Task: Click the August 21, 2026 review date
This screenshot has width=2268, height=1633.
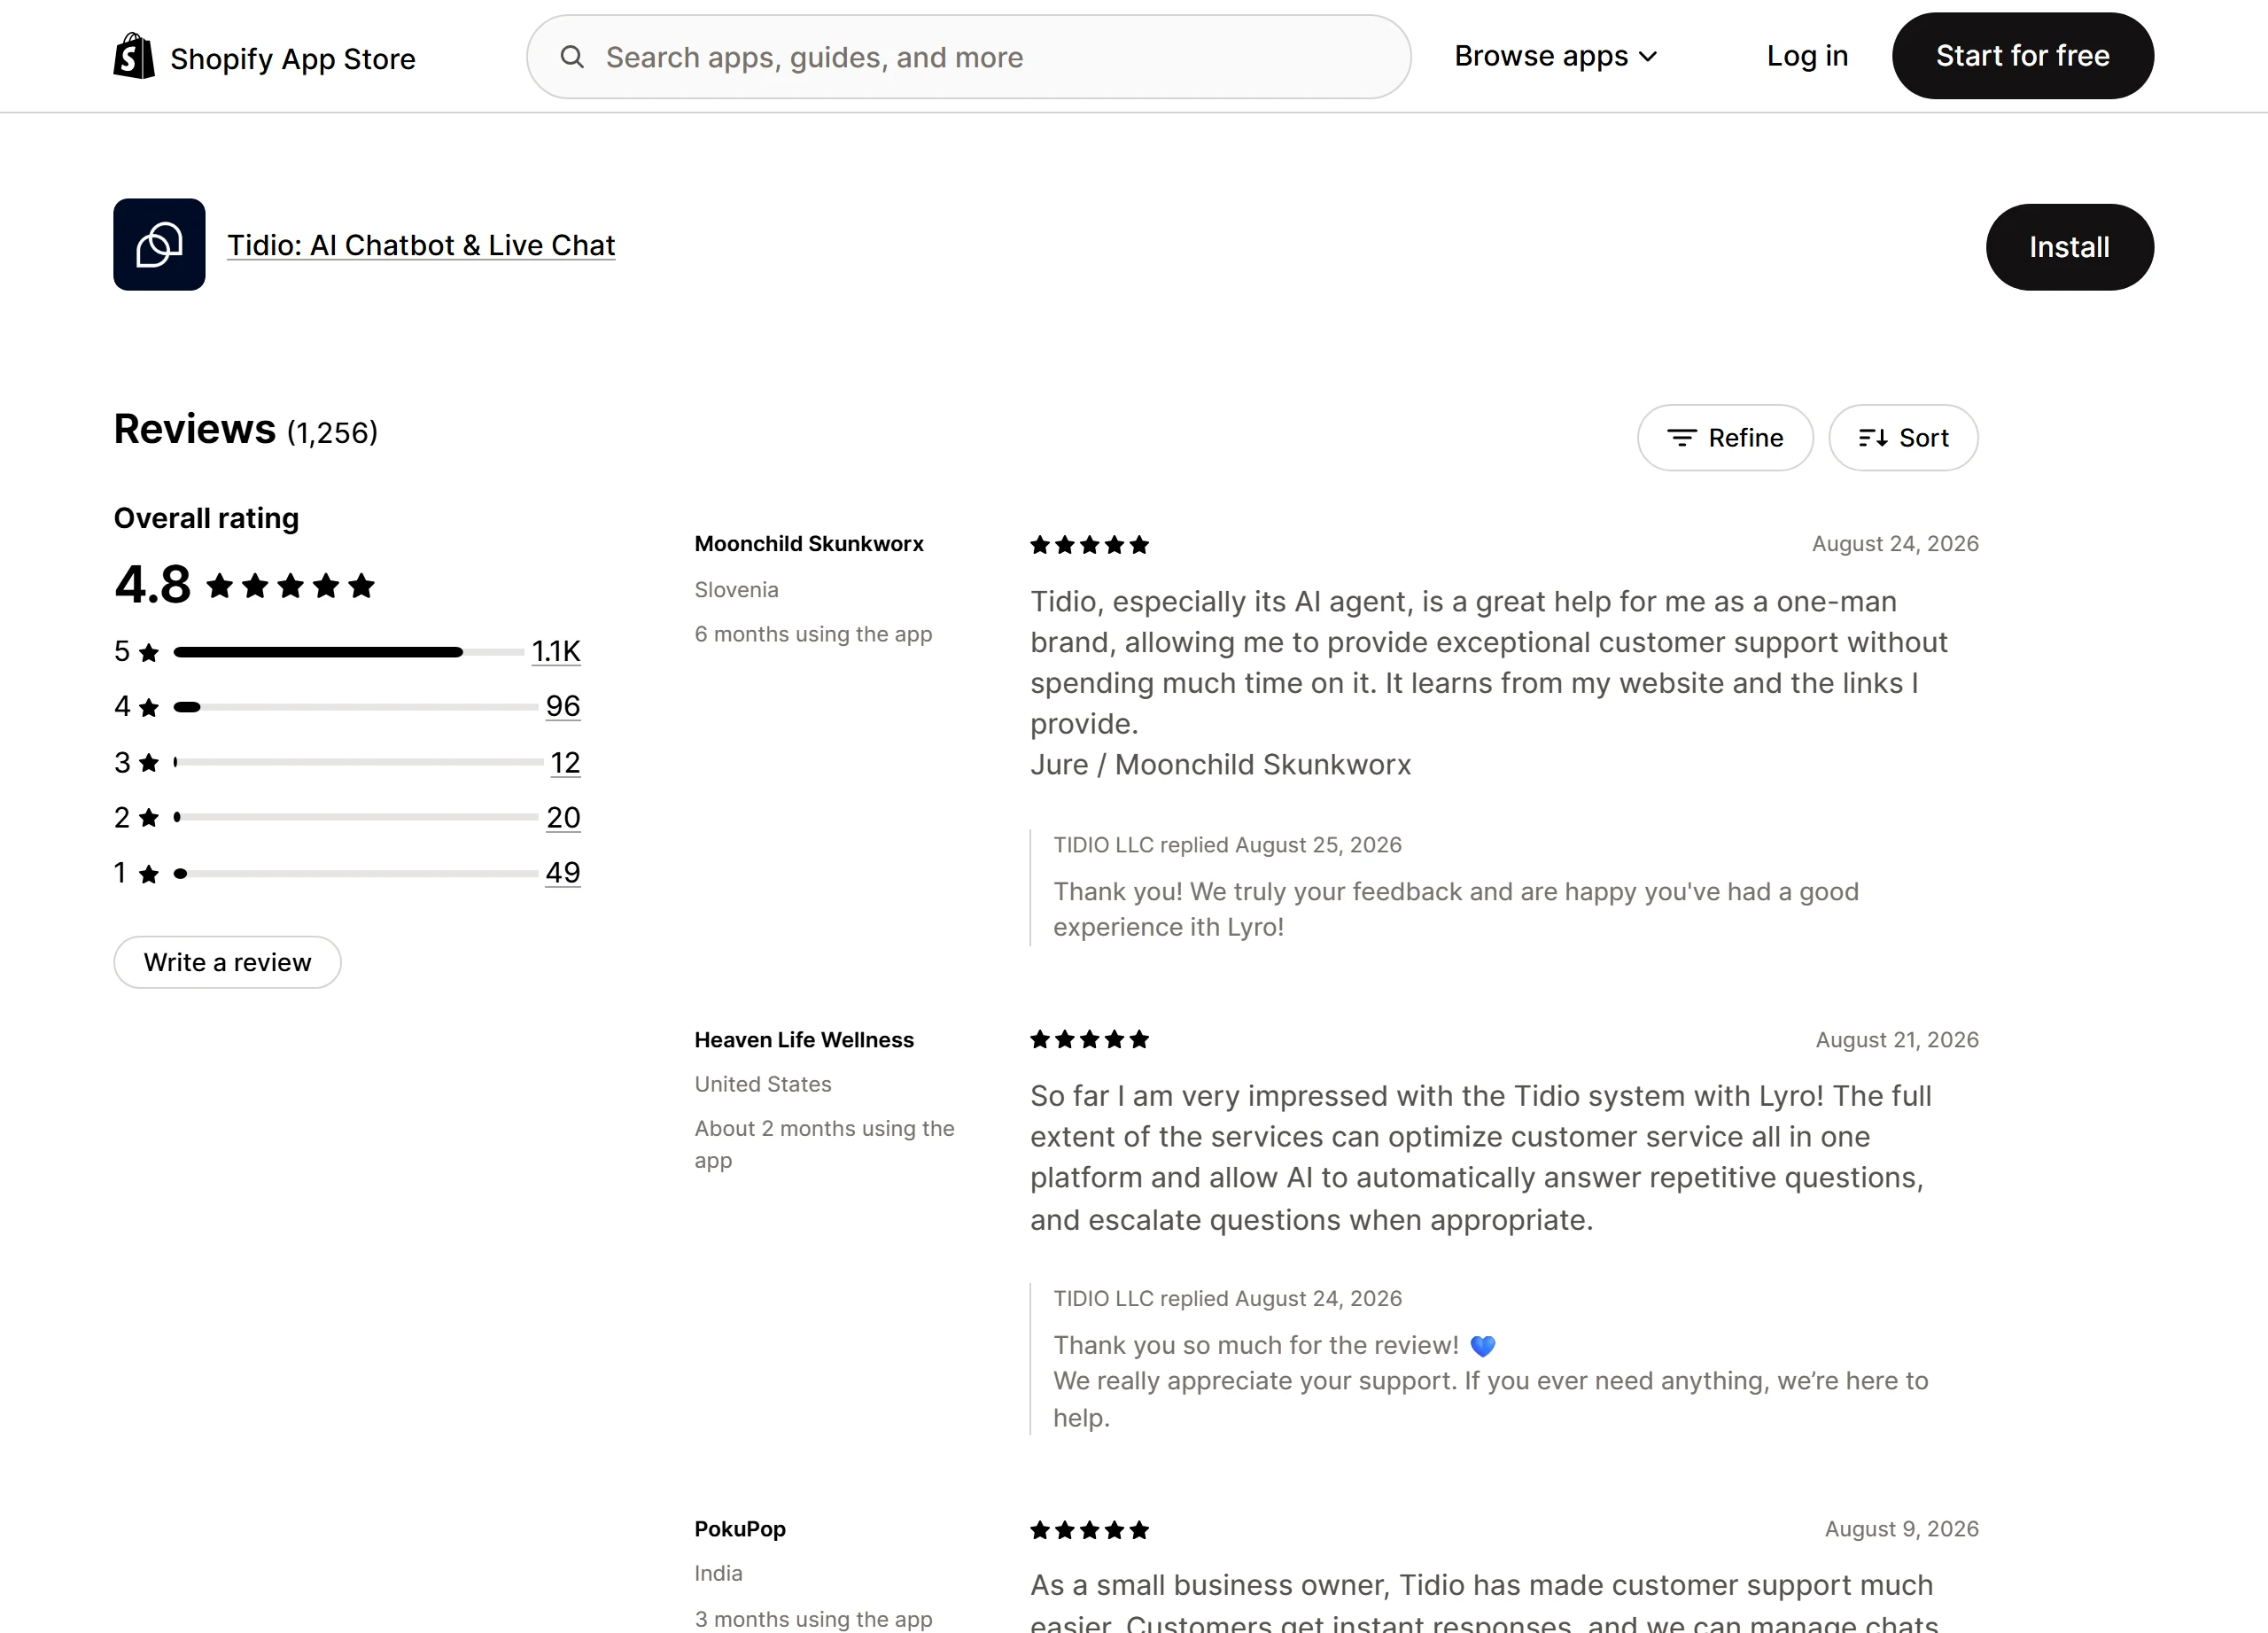Action: pos(1897,1040)
